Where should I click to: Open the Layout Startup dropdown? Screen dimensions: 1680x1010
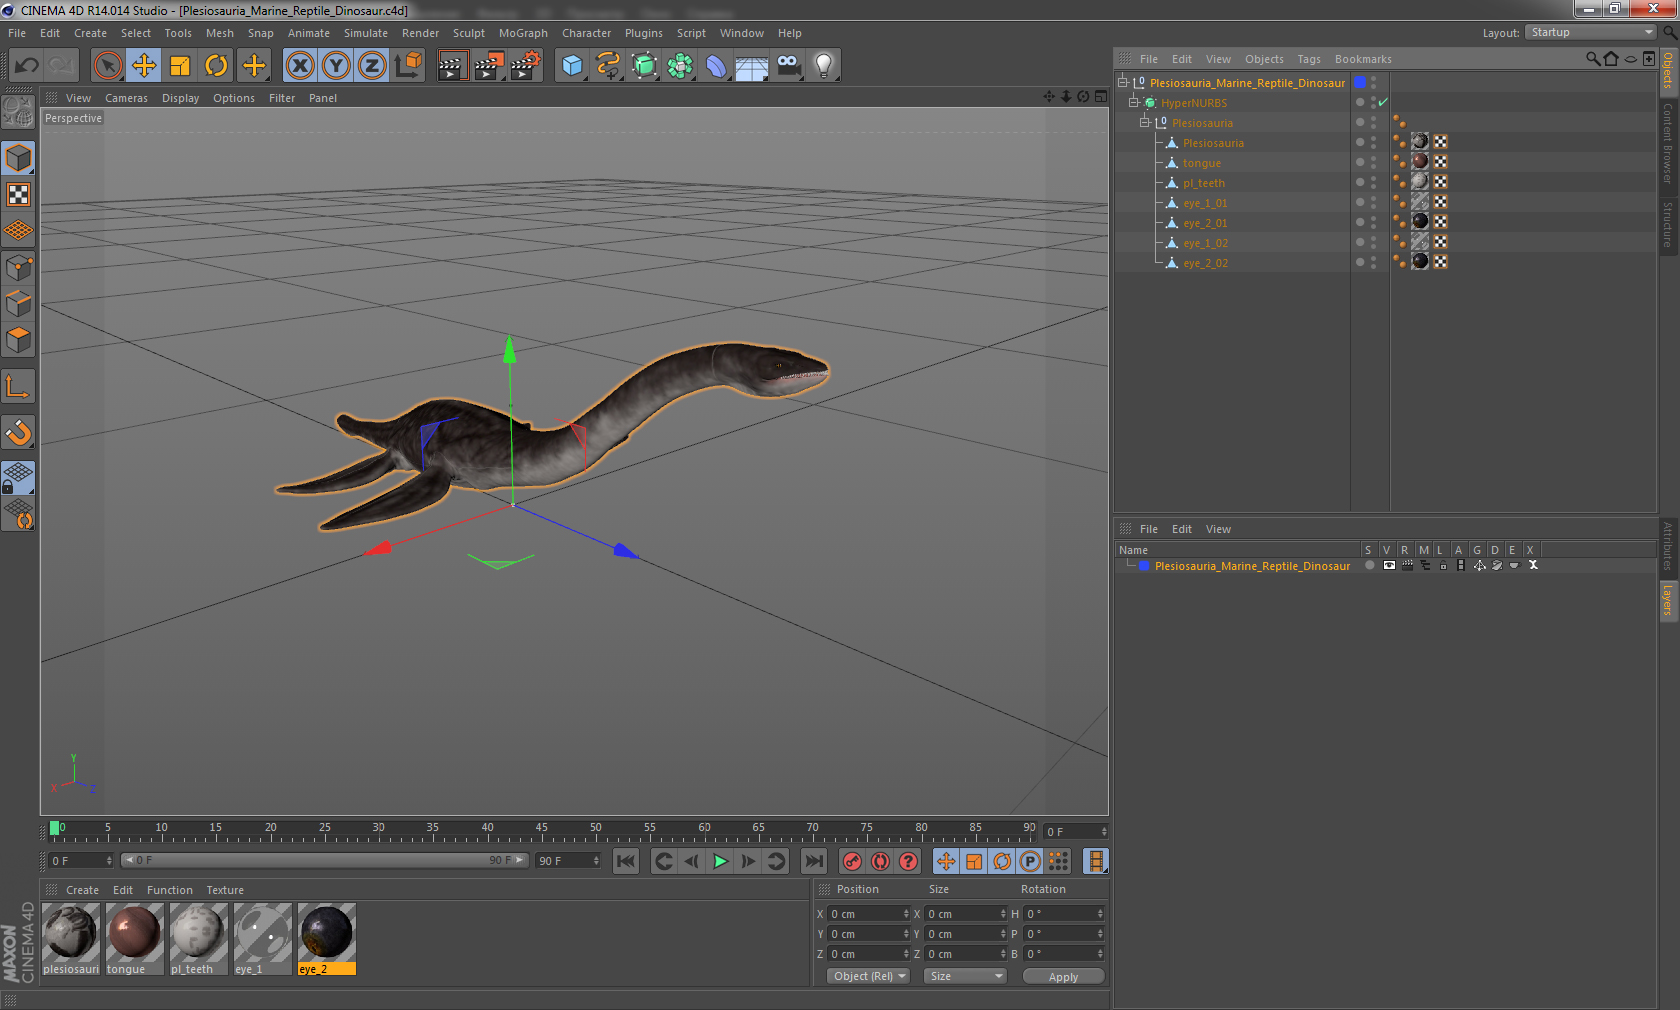coord(1591,33)
